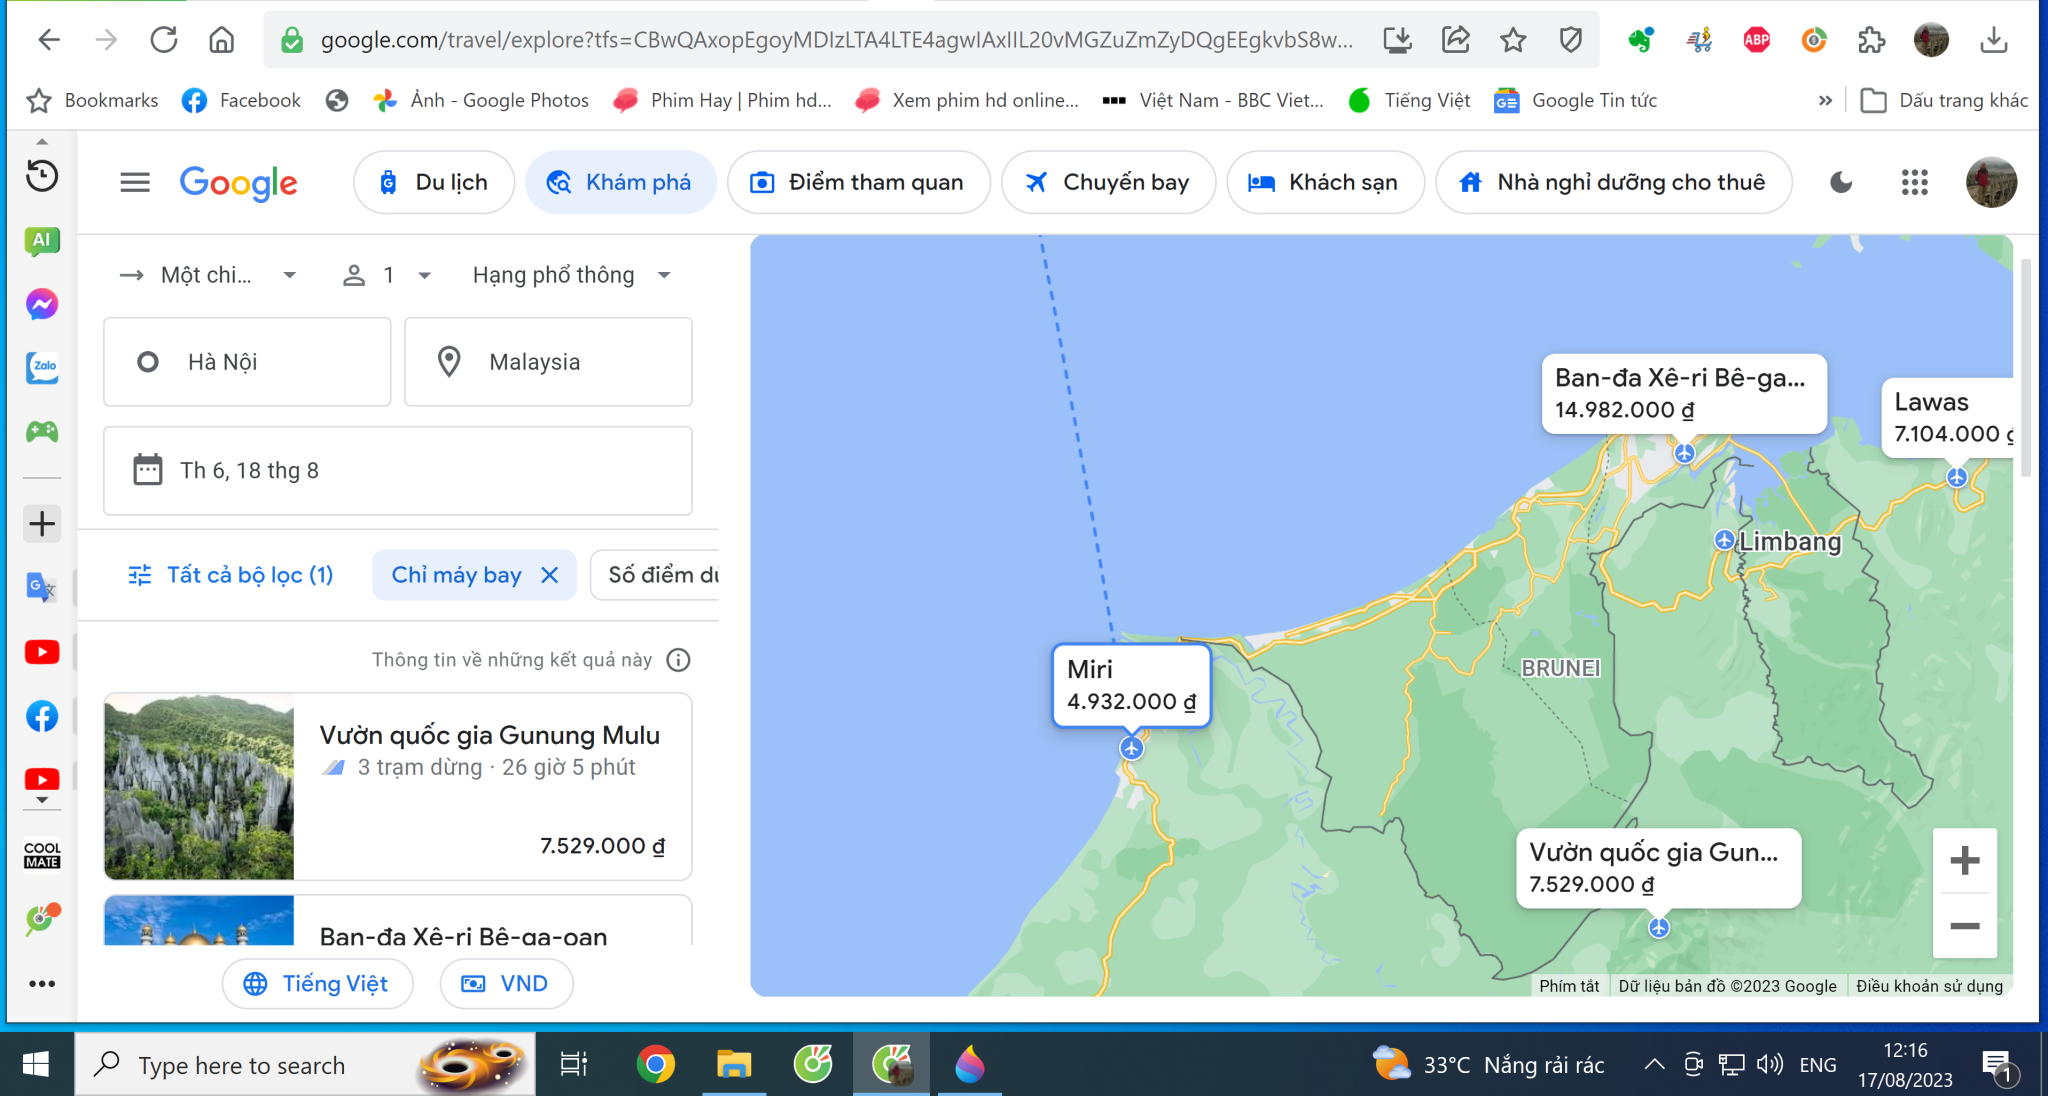Change currency via VND button

click(506, 984)
